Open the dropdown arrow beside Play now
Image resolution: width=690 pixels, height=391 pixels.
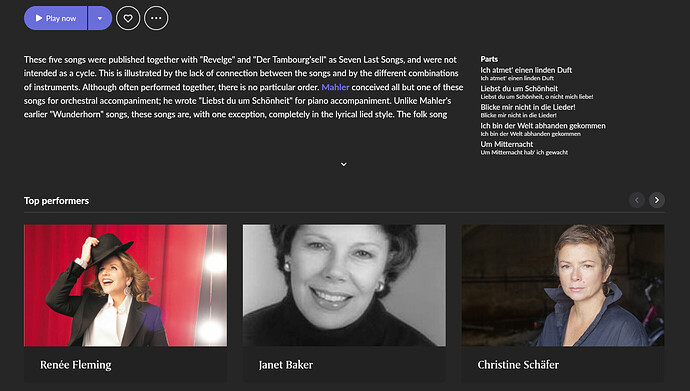click(100, 18)
